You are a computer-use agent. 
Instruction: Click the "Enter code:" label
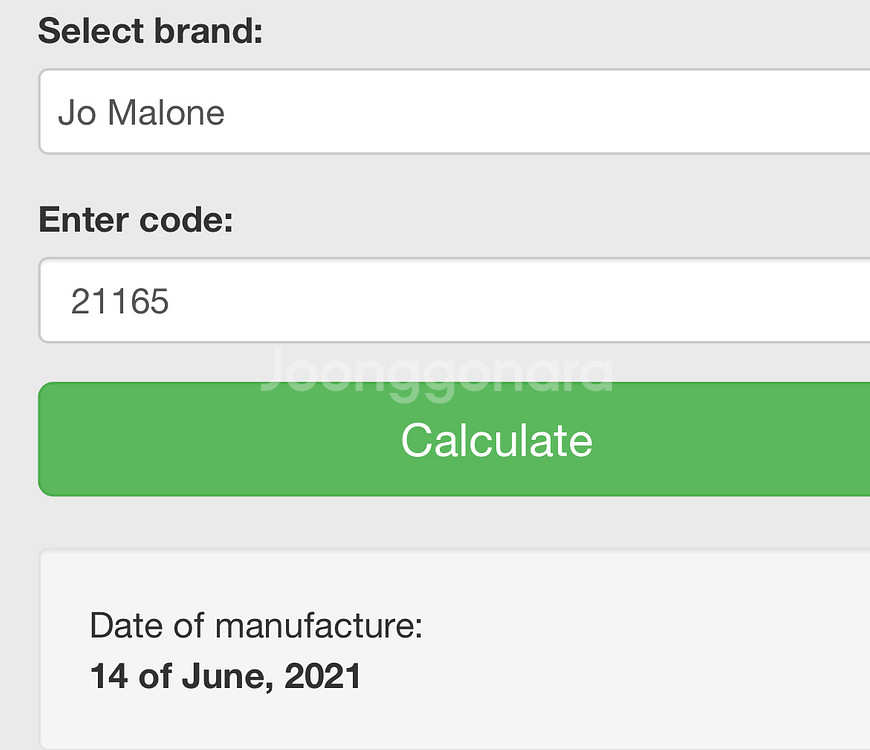click(x=135, y=219)
